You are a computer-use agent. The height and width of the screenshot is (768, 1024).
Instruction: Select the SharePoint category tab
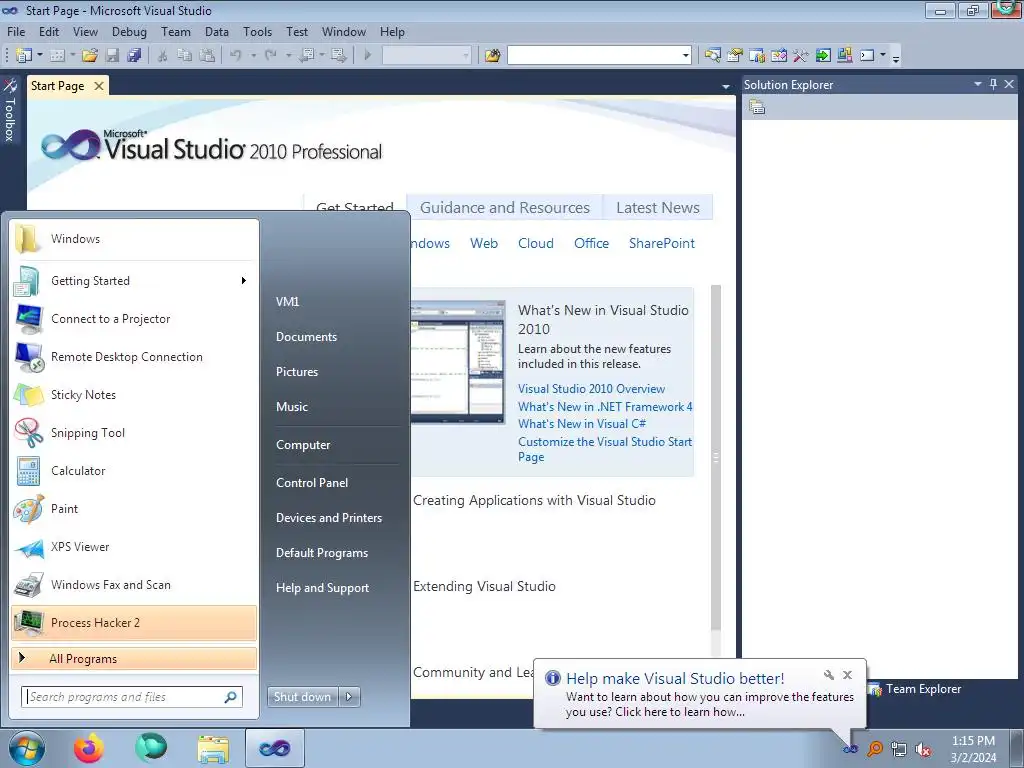click(x=662, y=243)
